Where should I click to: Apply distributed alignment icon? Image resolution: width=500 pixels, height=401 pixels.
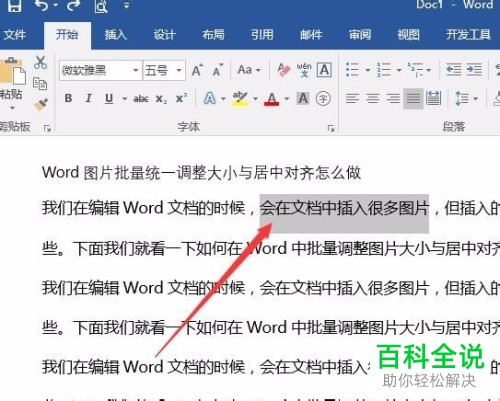[434, 98]
